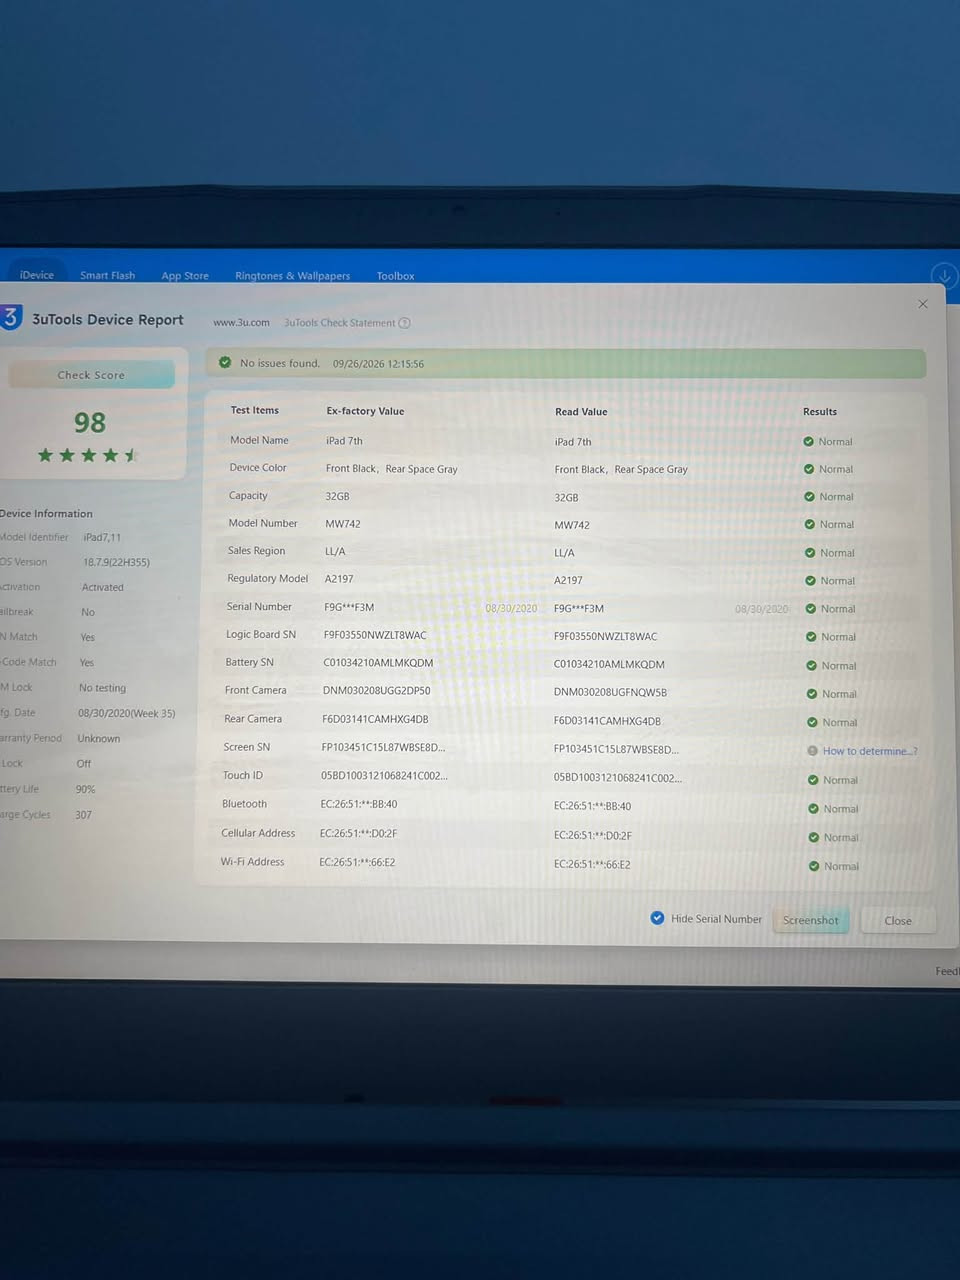Close the Device Report dialog with X
This screenshot has height=1280, width=960.
click(923, 304)
